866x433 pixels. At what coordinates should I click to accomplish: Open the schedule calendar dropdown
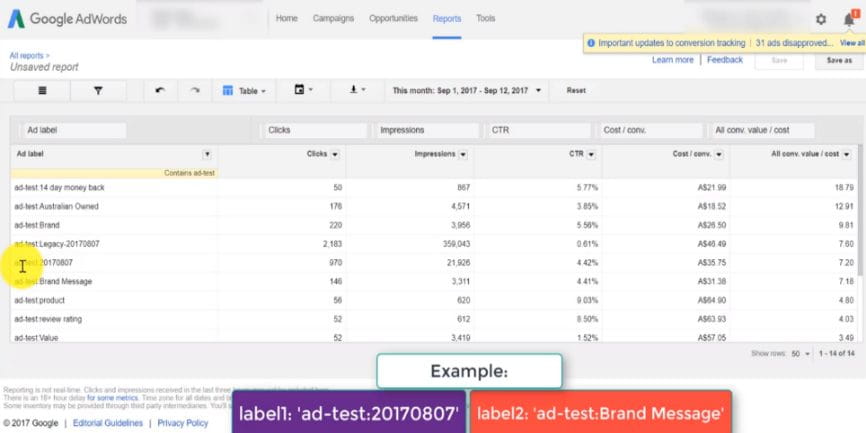pos(303,90)
